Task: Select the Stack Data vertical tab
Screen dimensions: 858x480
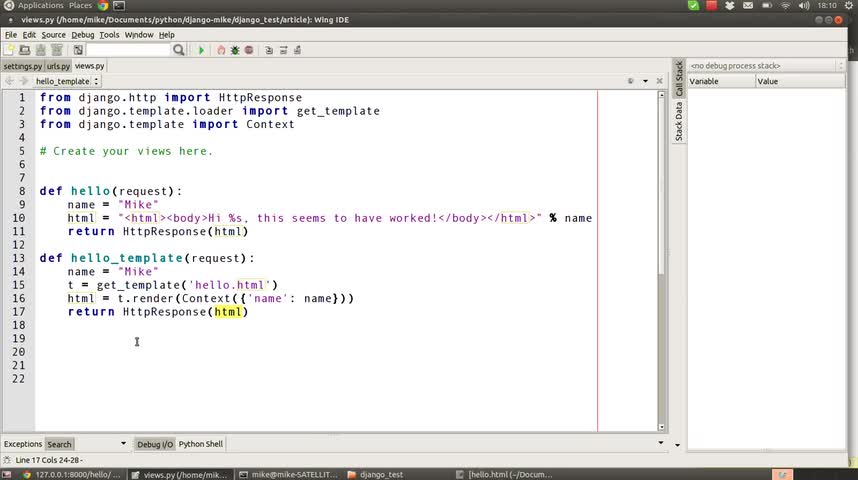Action: pos(679,122)
